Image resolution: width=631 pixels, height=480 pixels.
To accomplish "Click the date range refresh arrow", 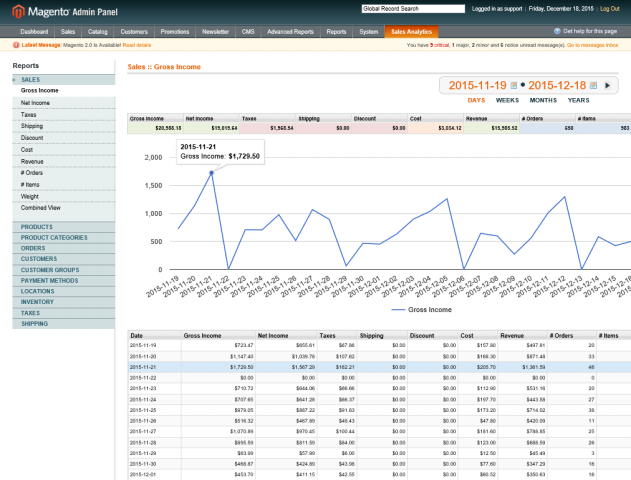I will click(607, 86).
